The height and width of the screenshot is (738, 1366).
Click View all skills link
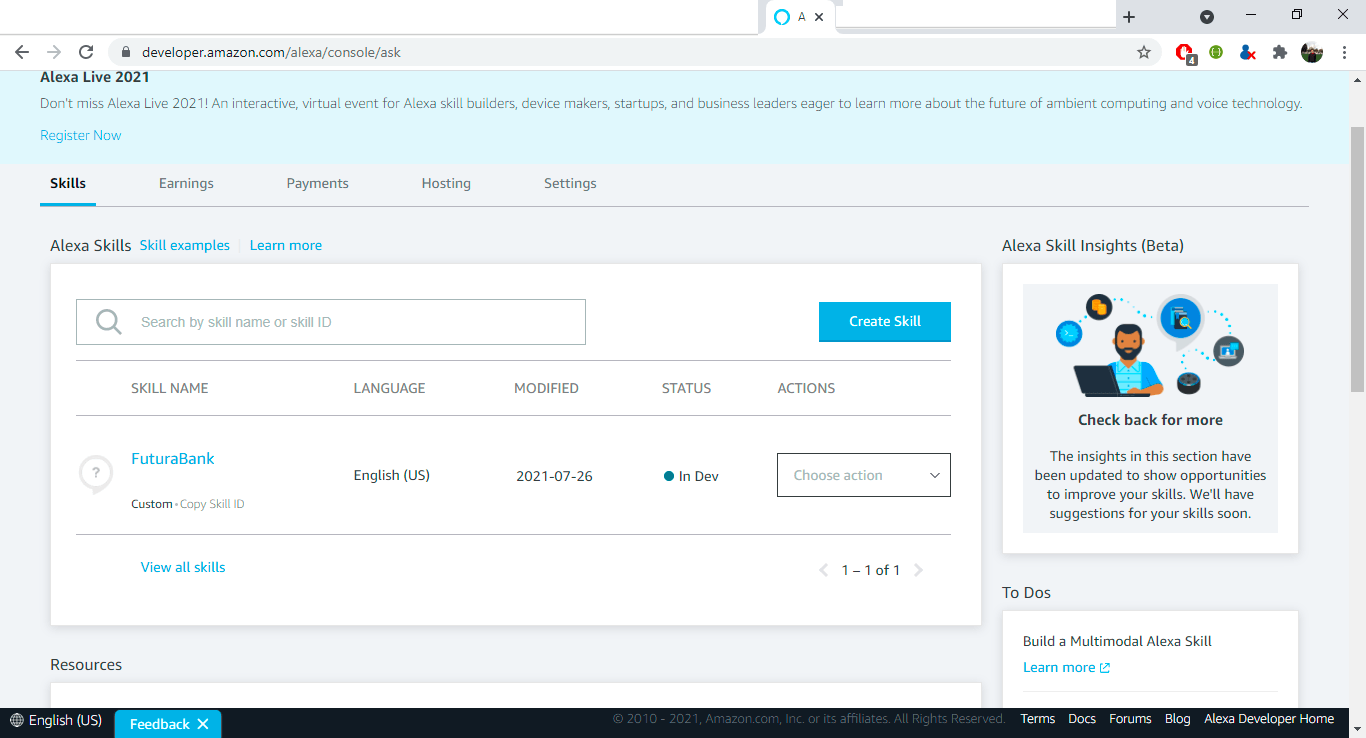click(x=183, y=567)
